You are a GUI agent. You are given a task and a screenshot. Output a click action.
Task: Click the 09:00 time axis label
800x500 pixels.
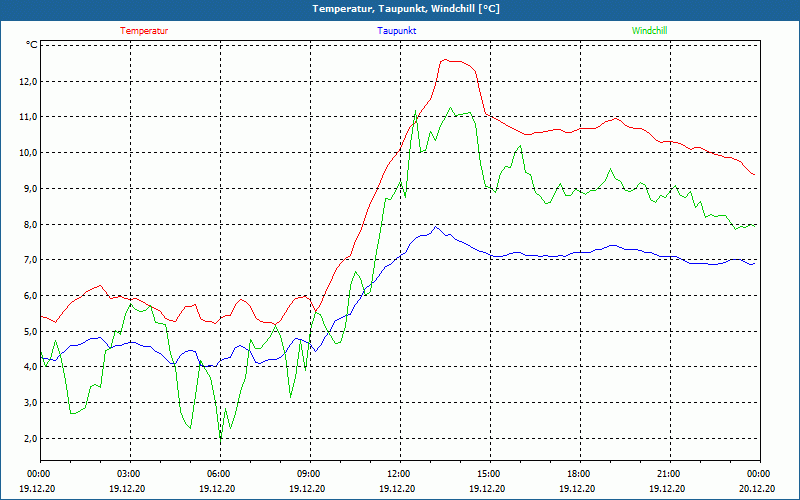click(310, 474)
